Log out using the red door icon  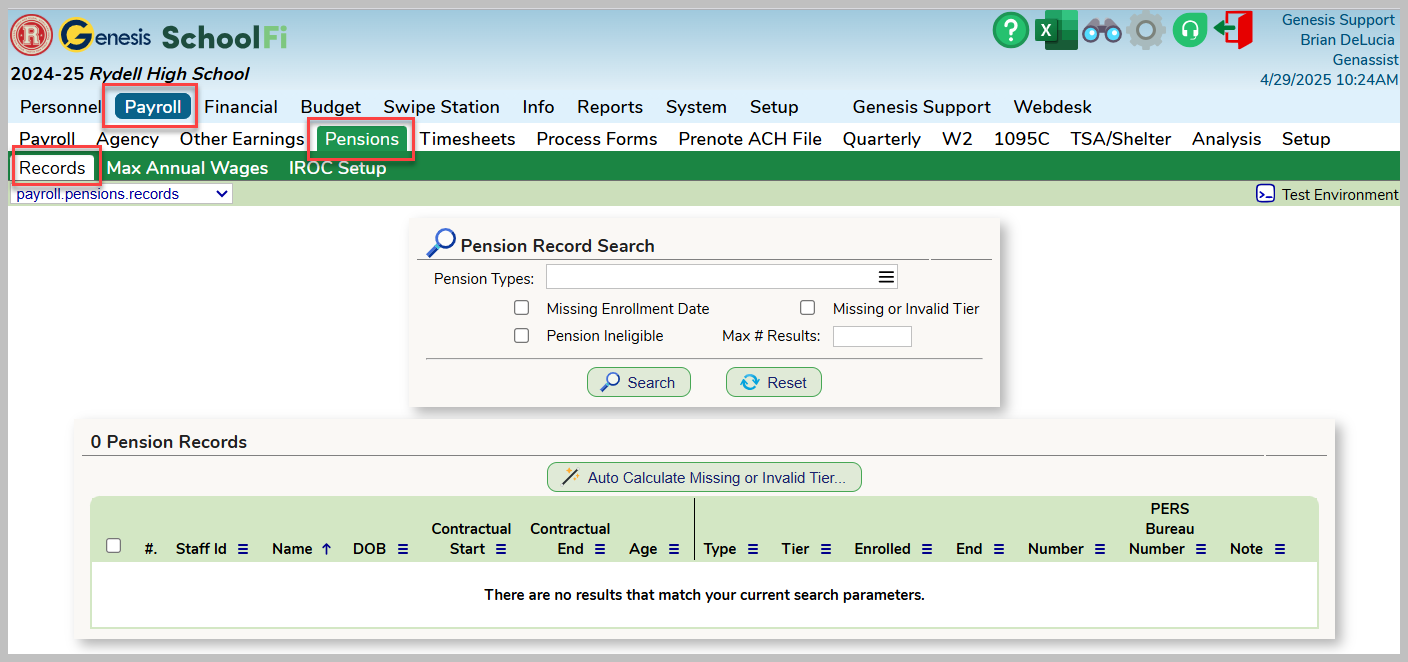click(x=1234, y=30)
